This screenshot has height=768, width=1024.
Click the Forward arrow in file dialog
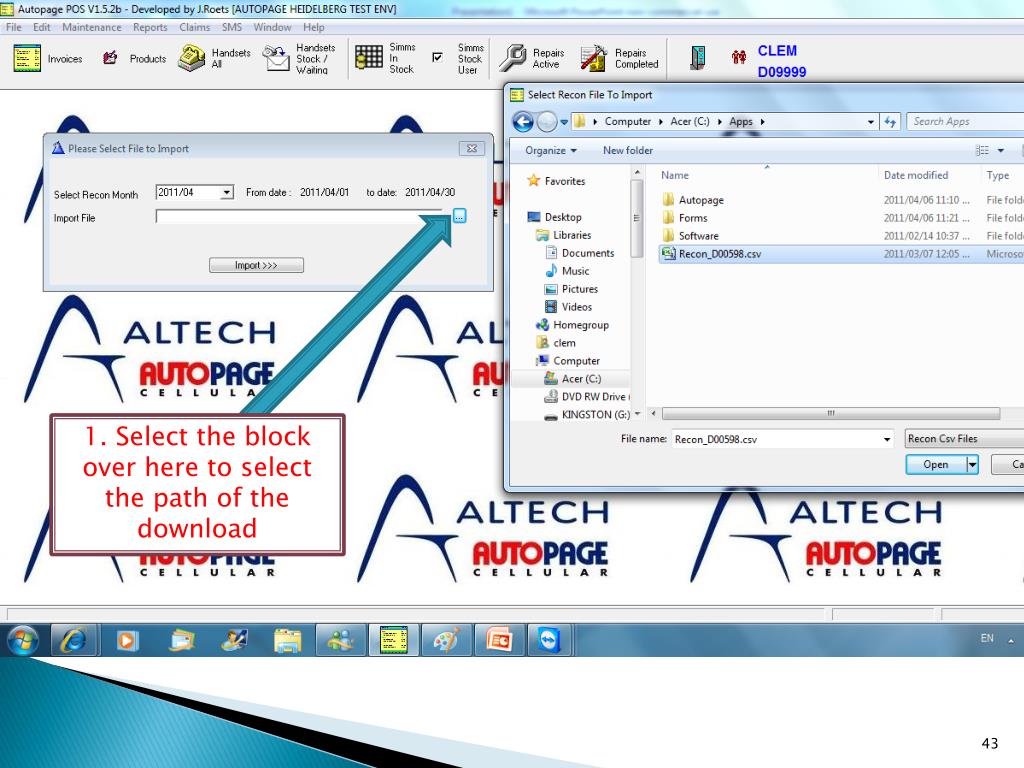[x=547, y=121]
